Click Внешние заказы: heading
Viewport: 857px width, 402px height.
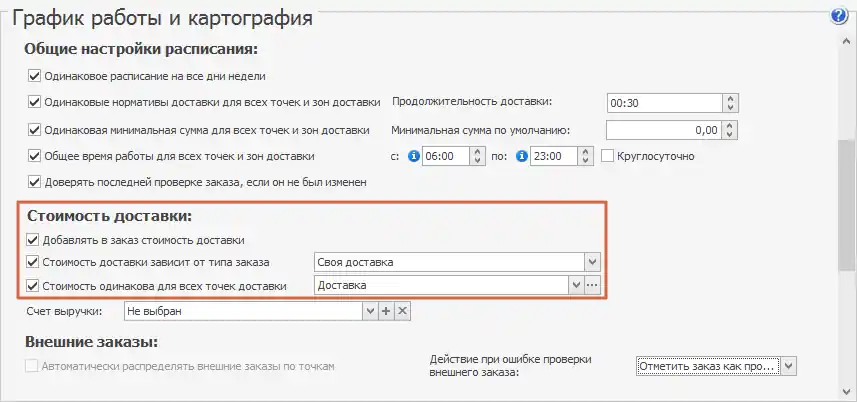[92, 342]
